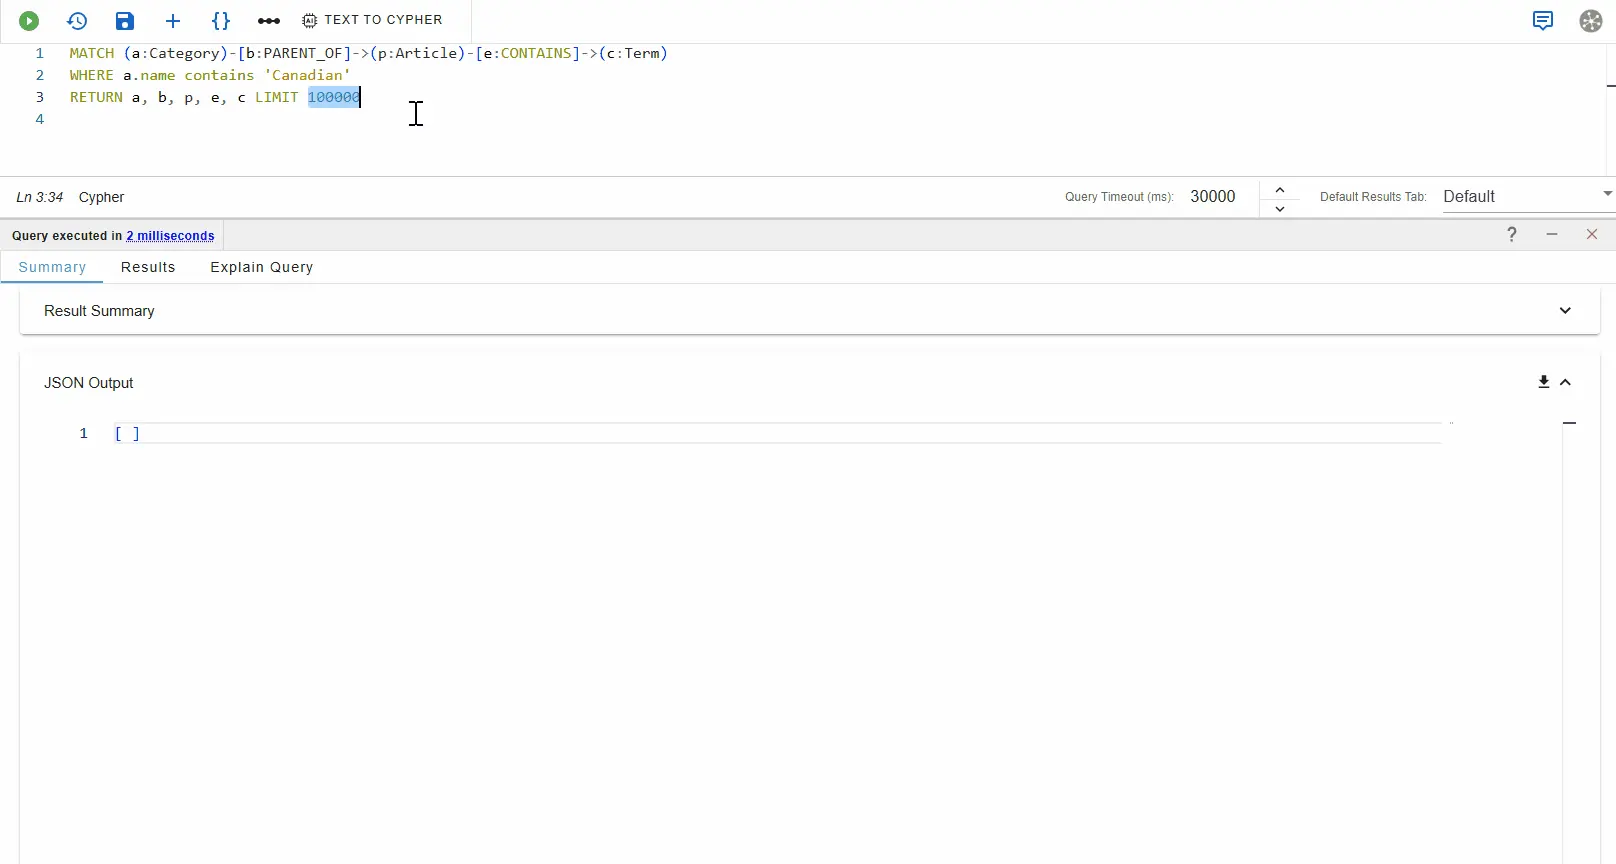Open the results panel help question mark

coord(1512,234)
